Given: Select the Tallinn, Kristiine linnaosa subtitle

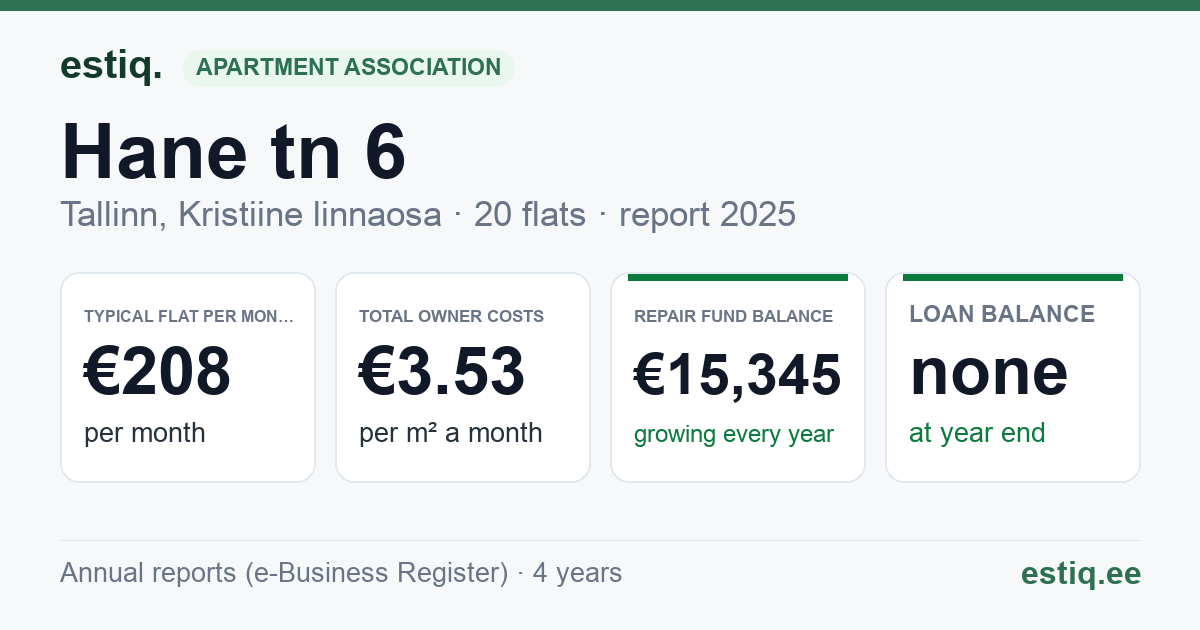Looking at the screenshot, I should 428,214.
